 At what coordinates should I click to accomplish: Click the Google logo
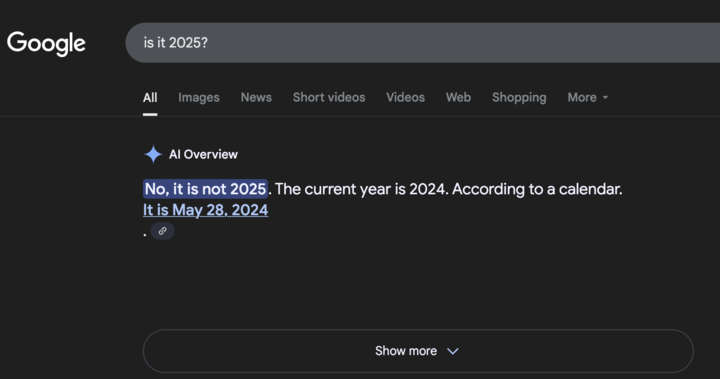[x=46, y=44]
